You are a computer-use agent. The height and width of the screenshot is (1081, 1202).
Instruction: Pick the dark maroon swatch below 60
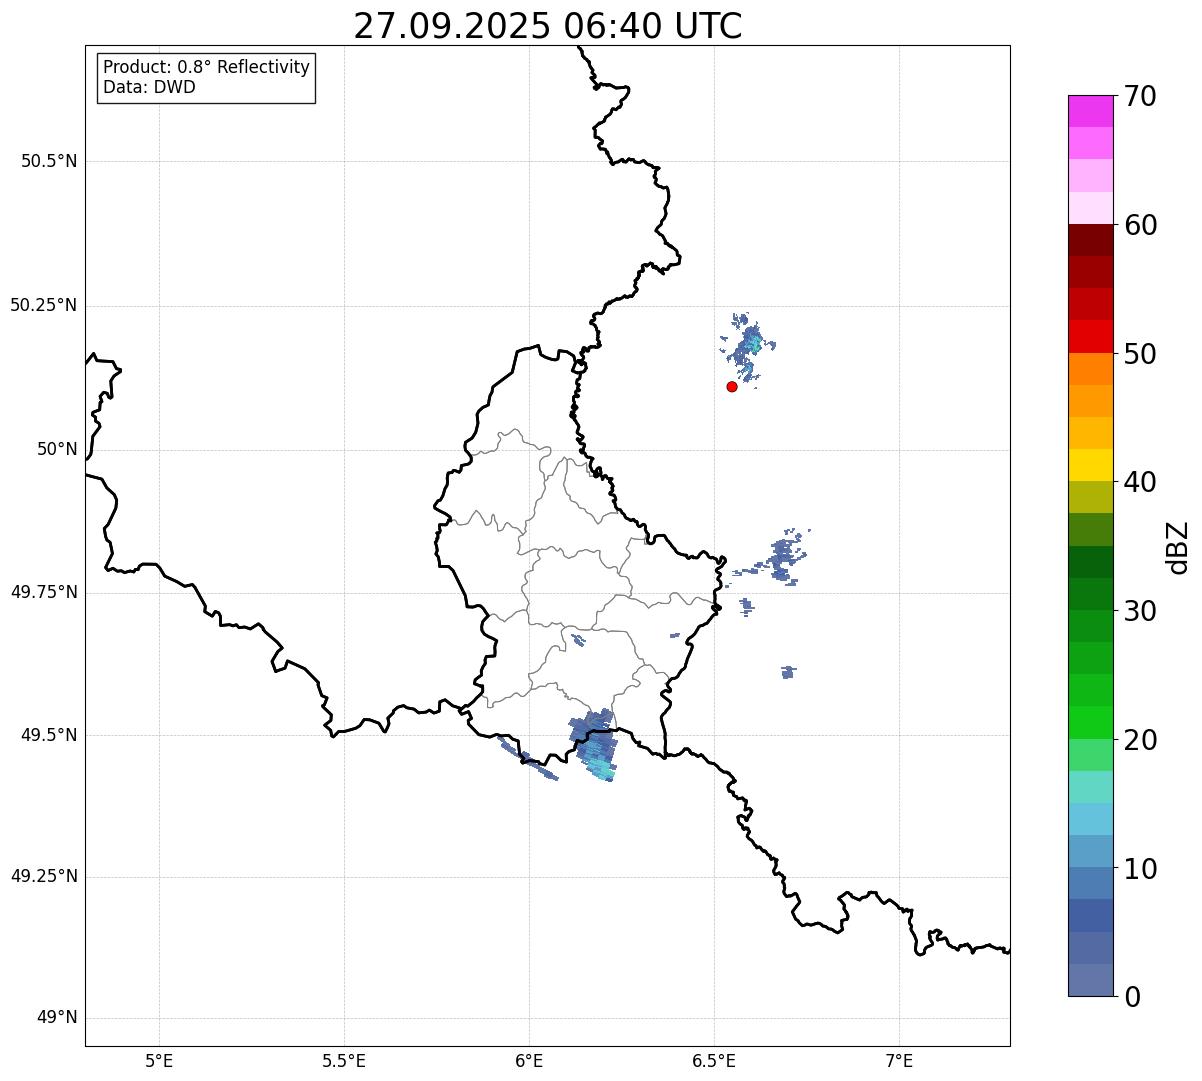1091,240
